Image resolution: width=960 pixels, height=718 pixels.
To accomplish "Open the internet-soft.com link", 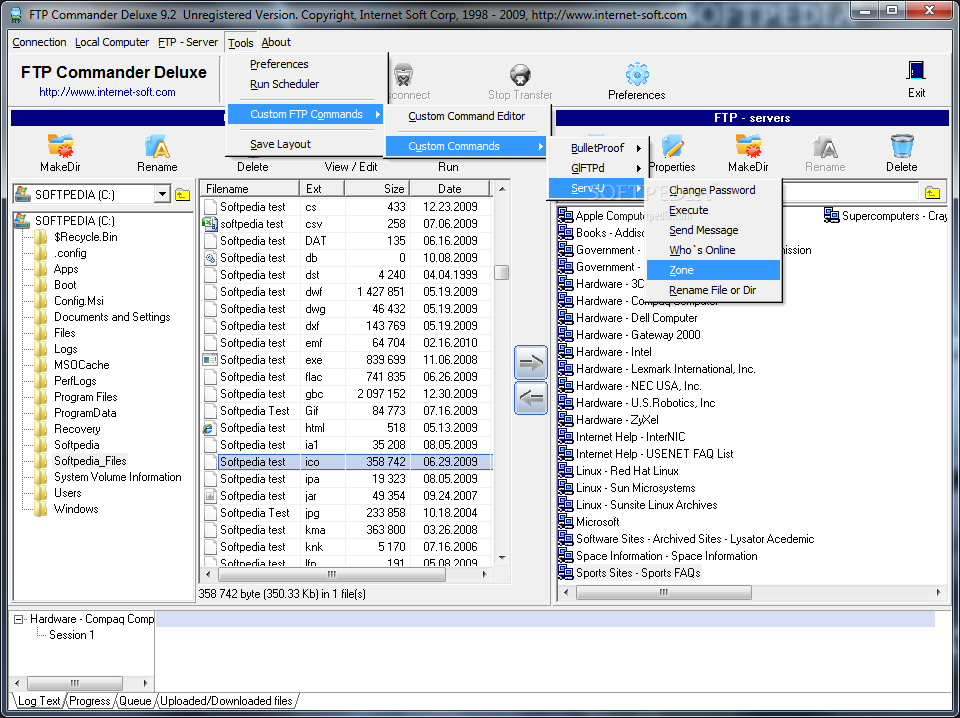I will click(x=107, y=92).
